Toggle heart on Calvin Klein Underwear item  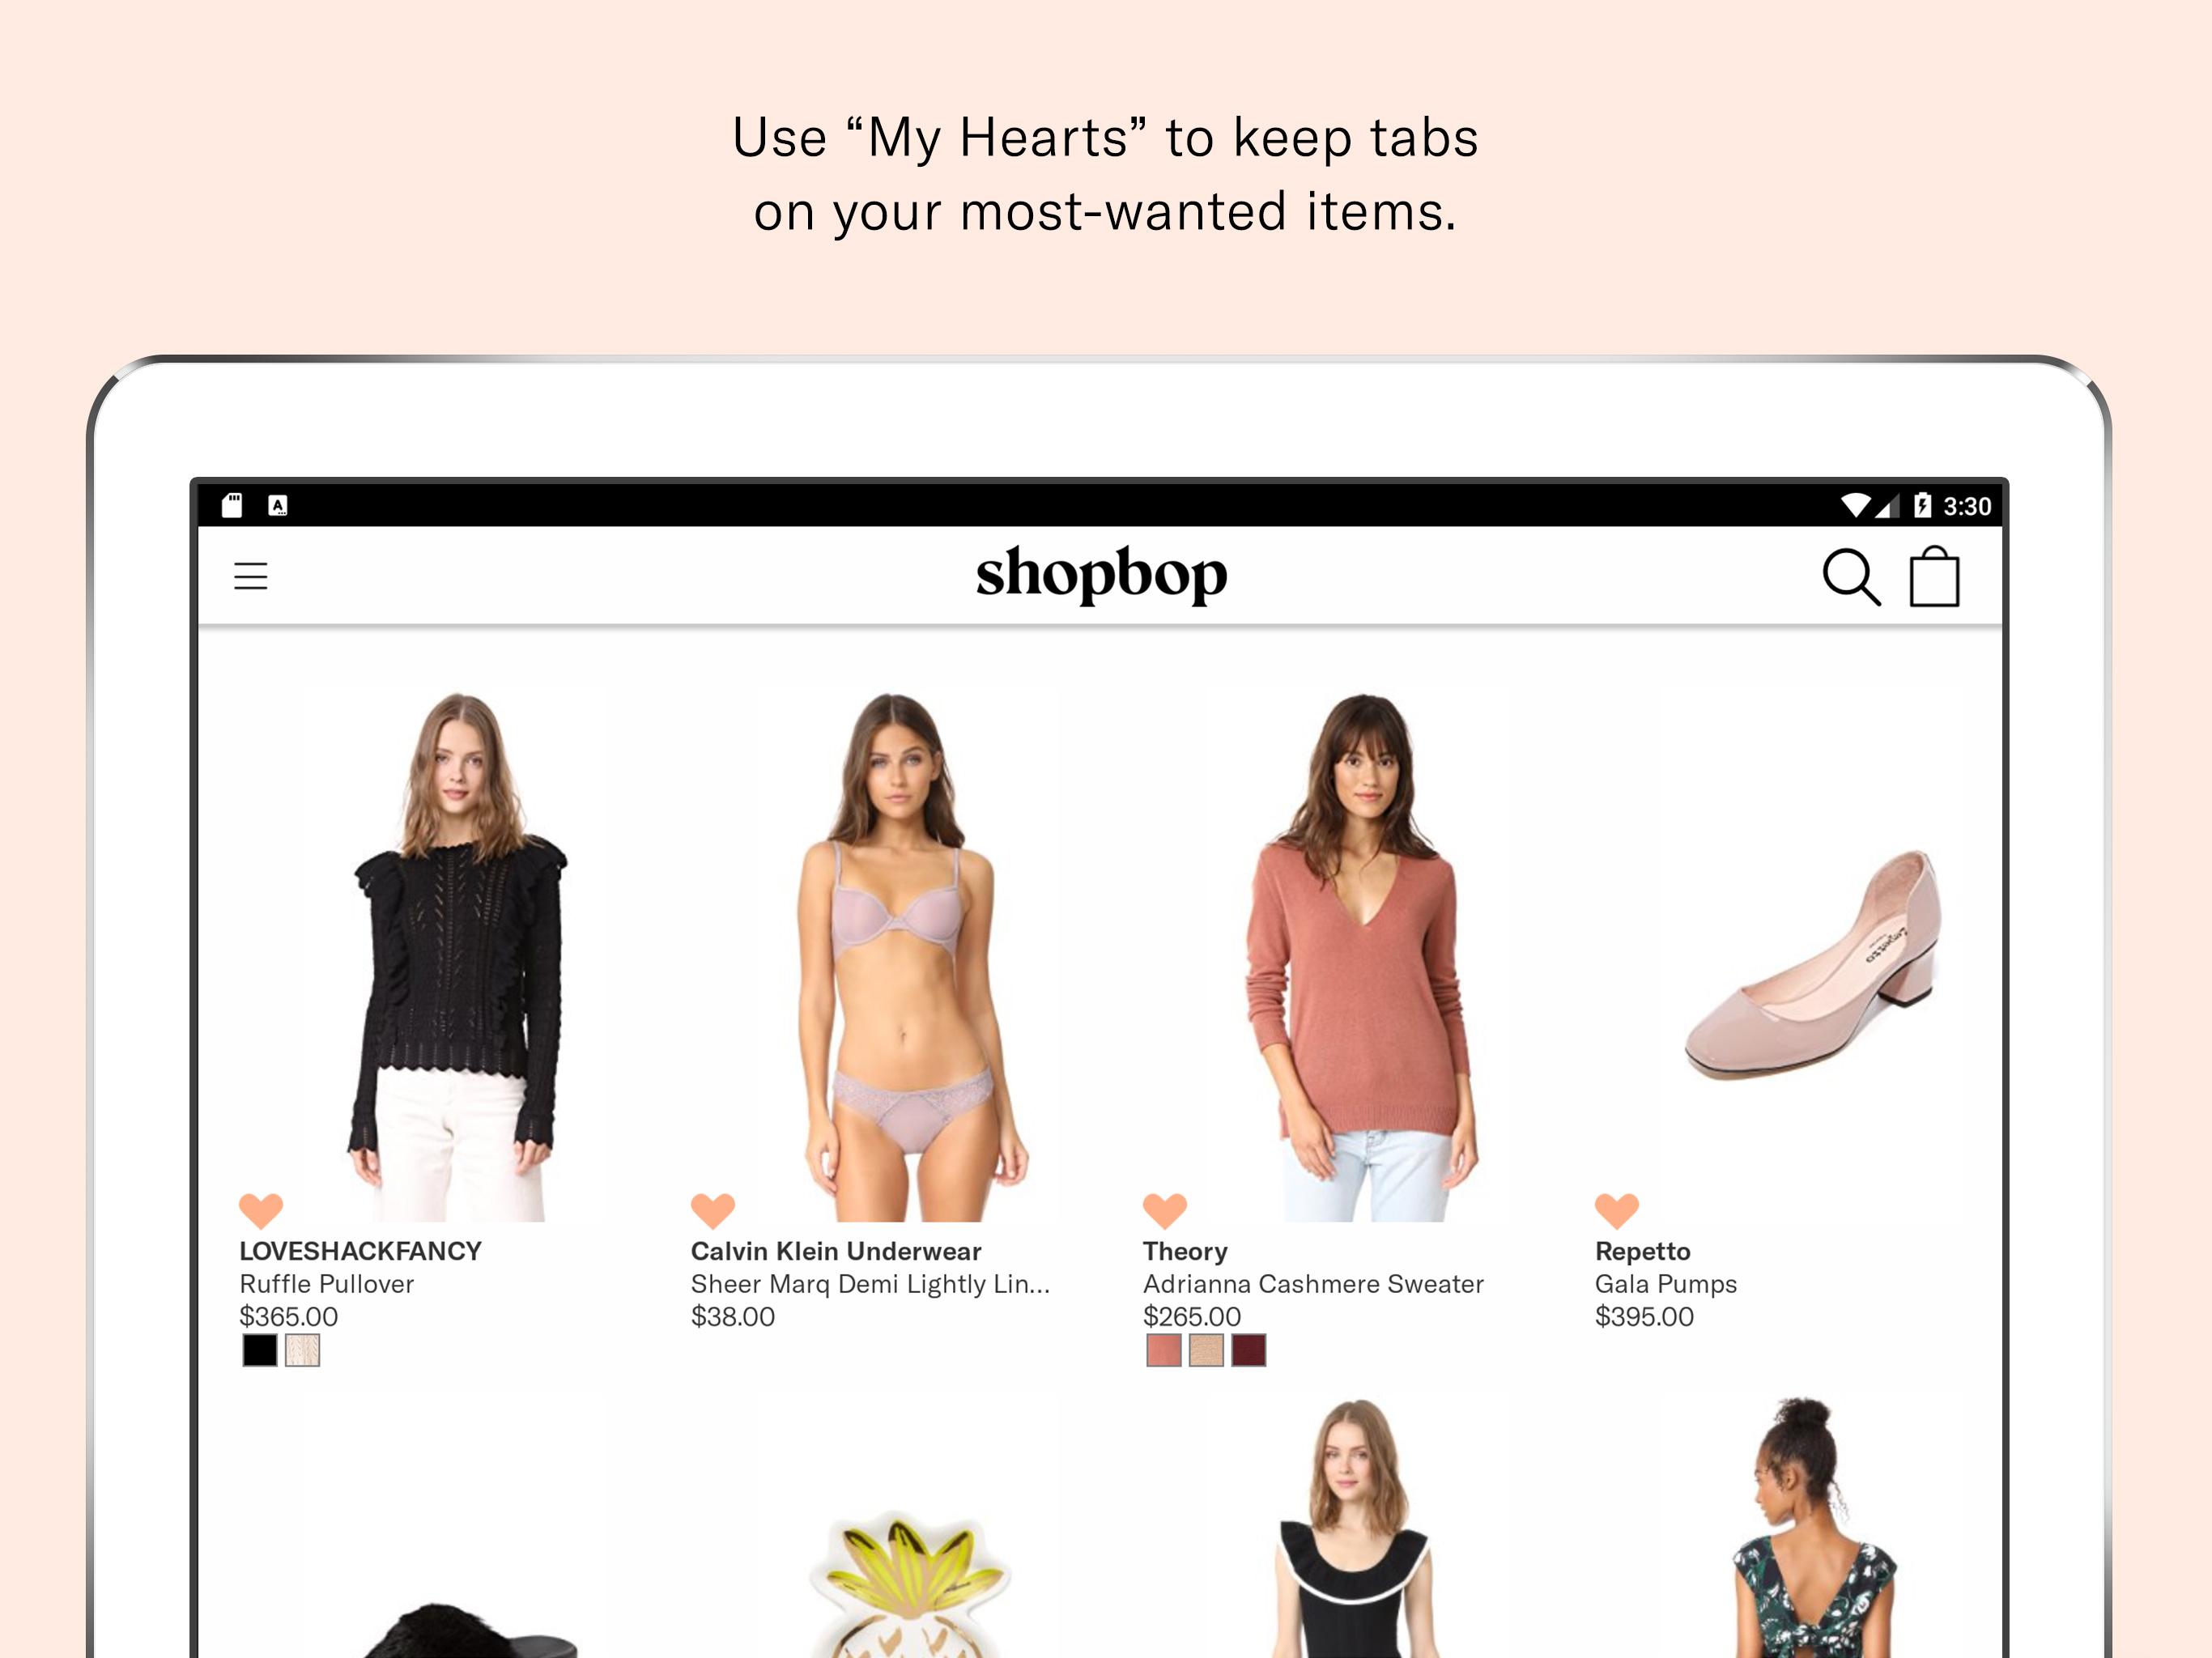[713, 1210]
